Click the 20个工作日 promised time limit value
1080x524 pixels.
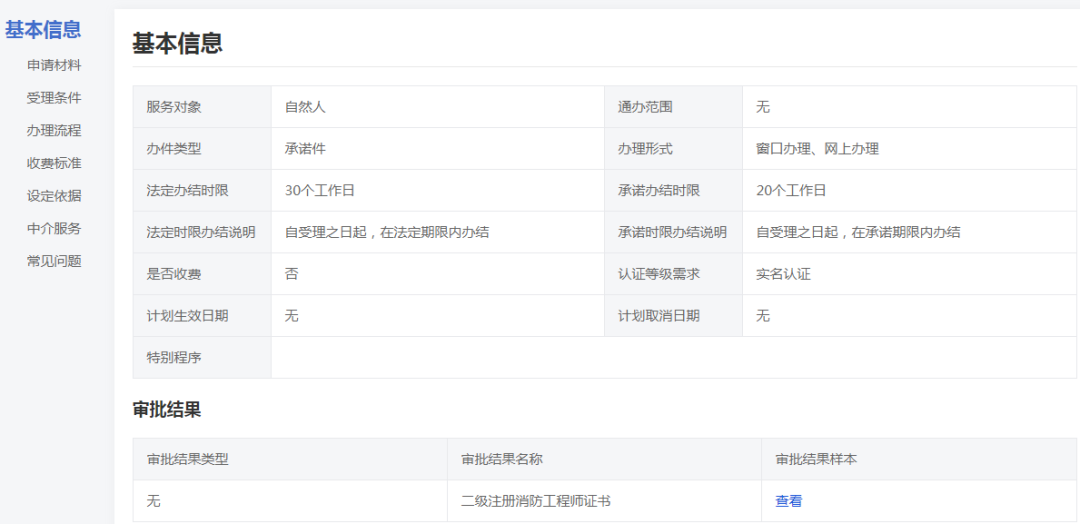[x=791, y=190]
